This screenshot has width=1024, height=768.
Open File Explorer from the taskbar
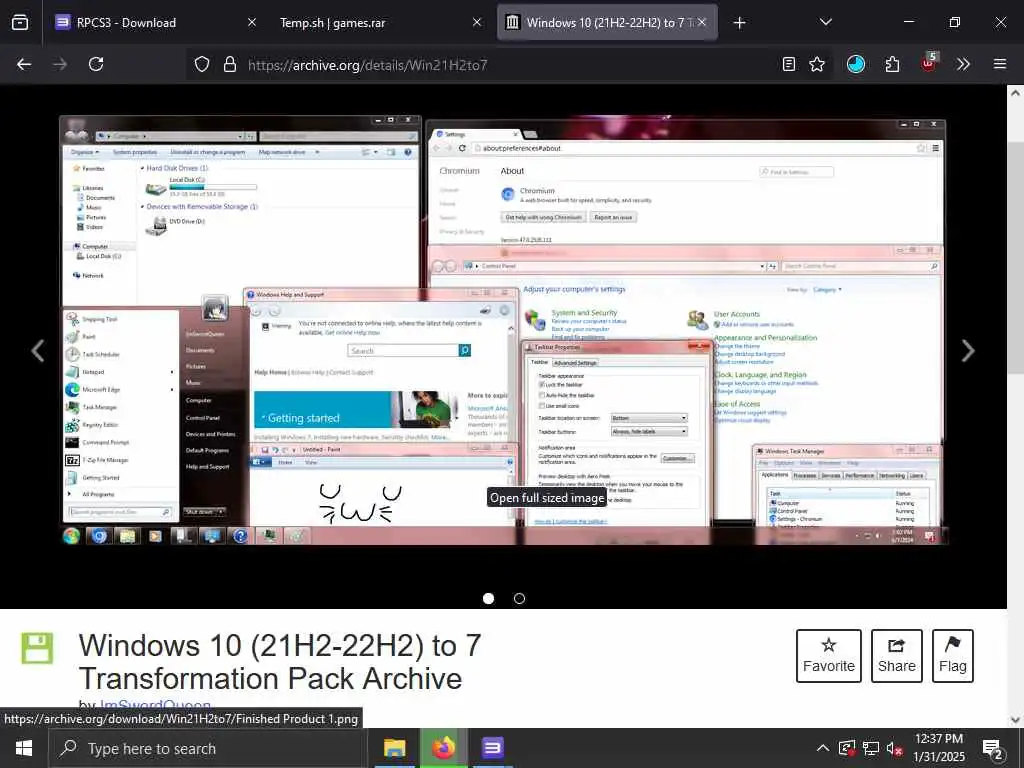(x=394, y=748)
